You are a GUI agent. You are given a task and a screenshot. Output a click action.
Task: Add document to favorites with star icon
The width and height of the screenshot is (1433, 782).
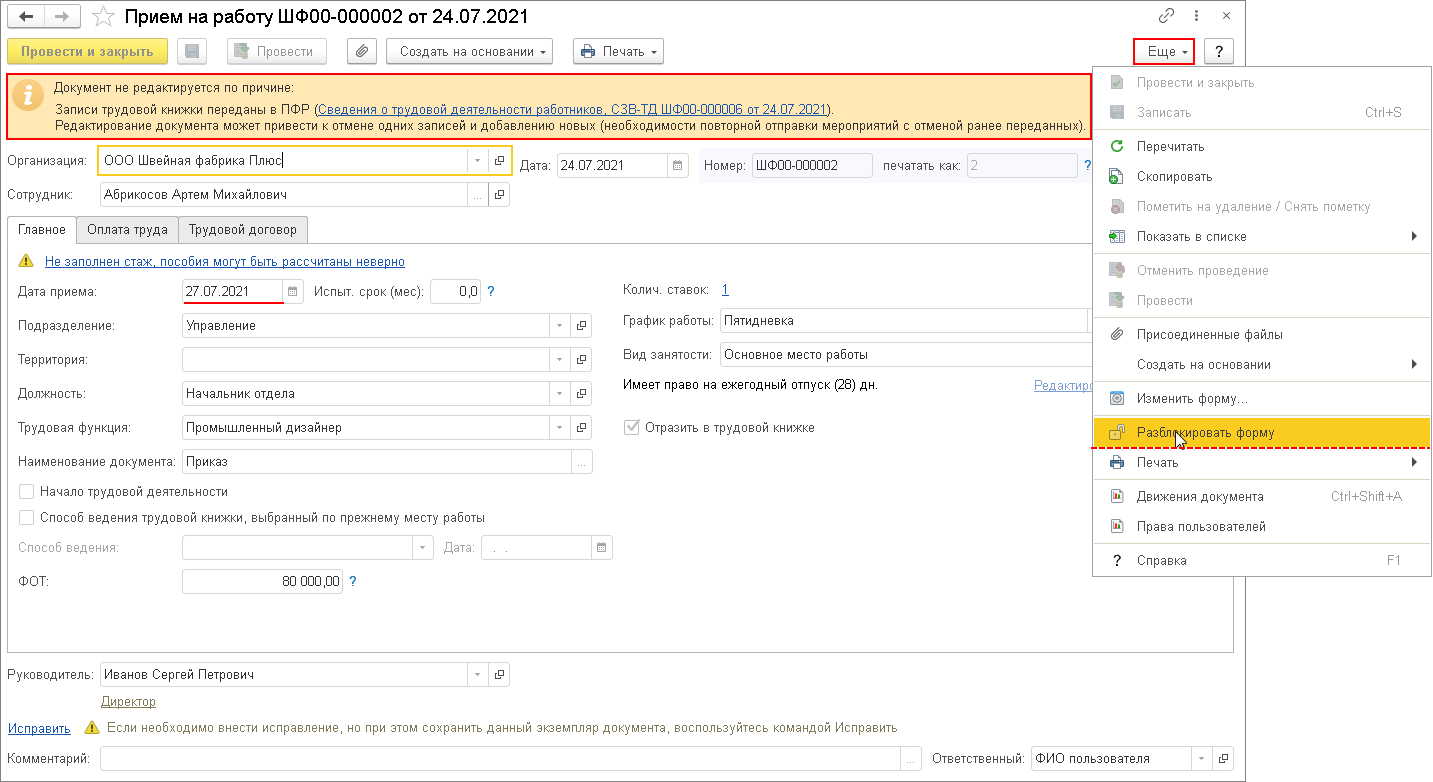(102, 17)
